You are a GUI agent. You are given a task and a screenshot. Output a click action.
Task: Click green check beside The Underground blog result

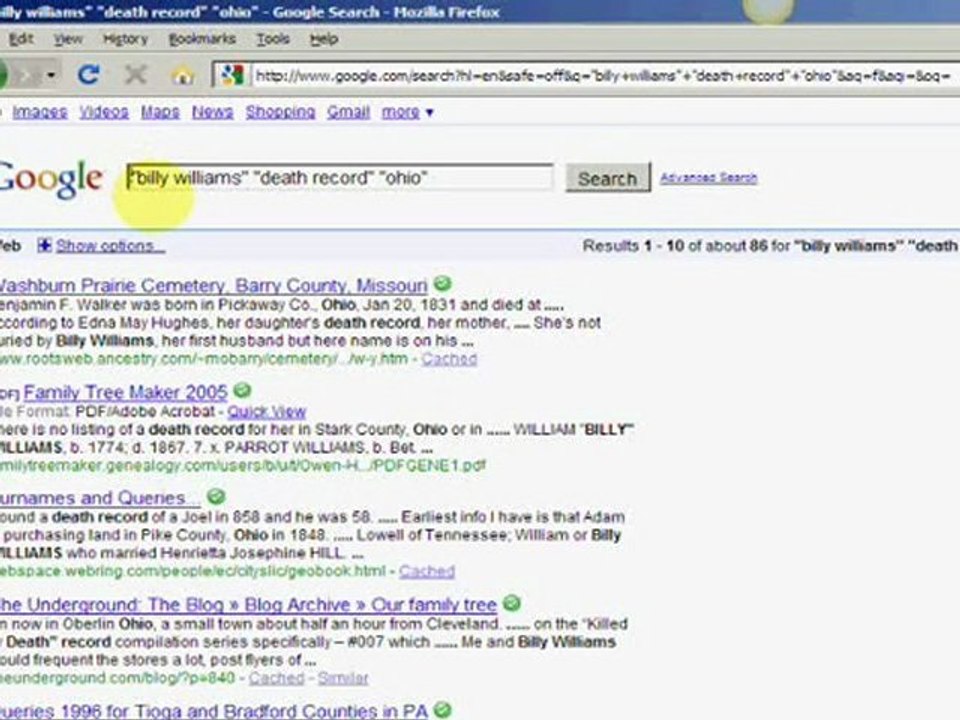point(512,603)
